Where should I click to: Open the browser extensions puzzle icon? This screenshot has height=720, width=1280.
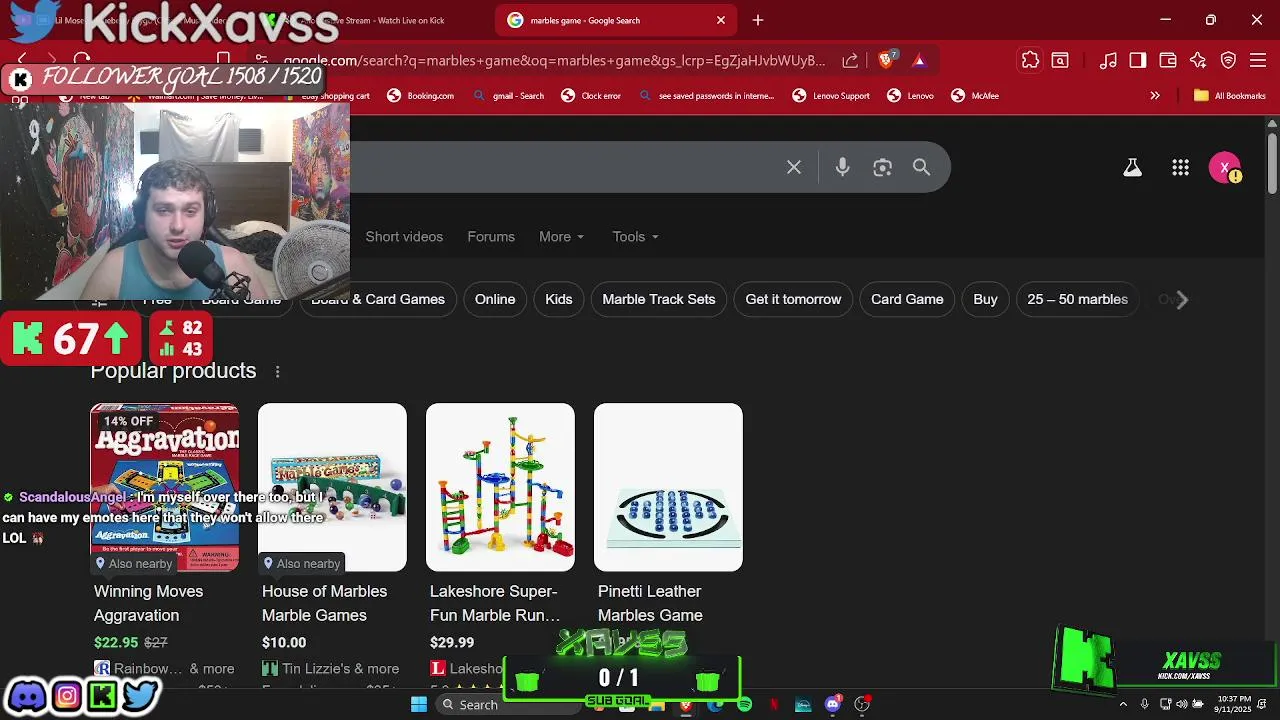(x=1030, y=60)
